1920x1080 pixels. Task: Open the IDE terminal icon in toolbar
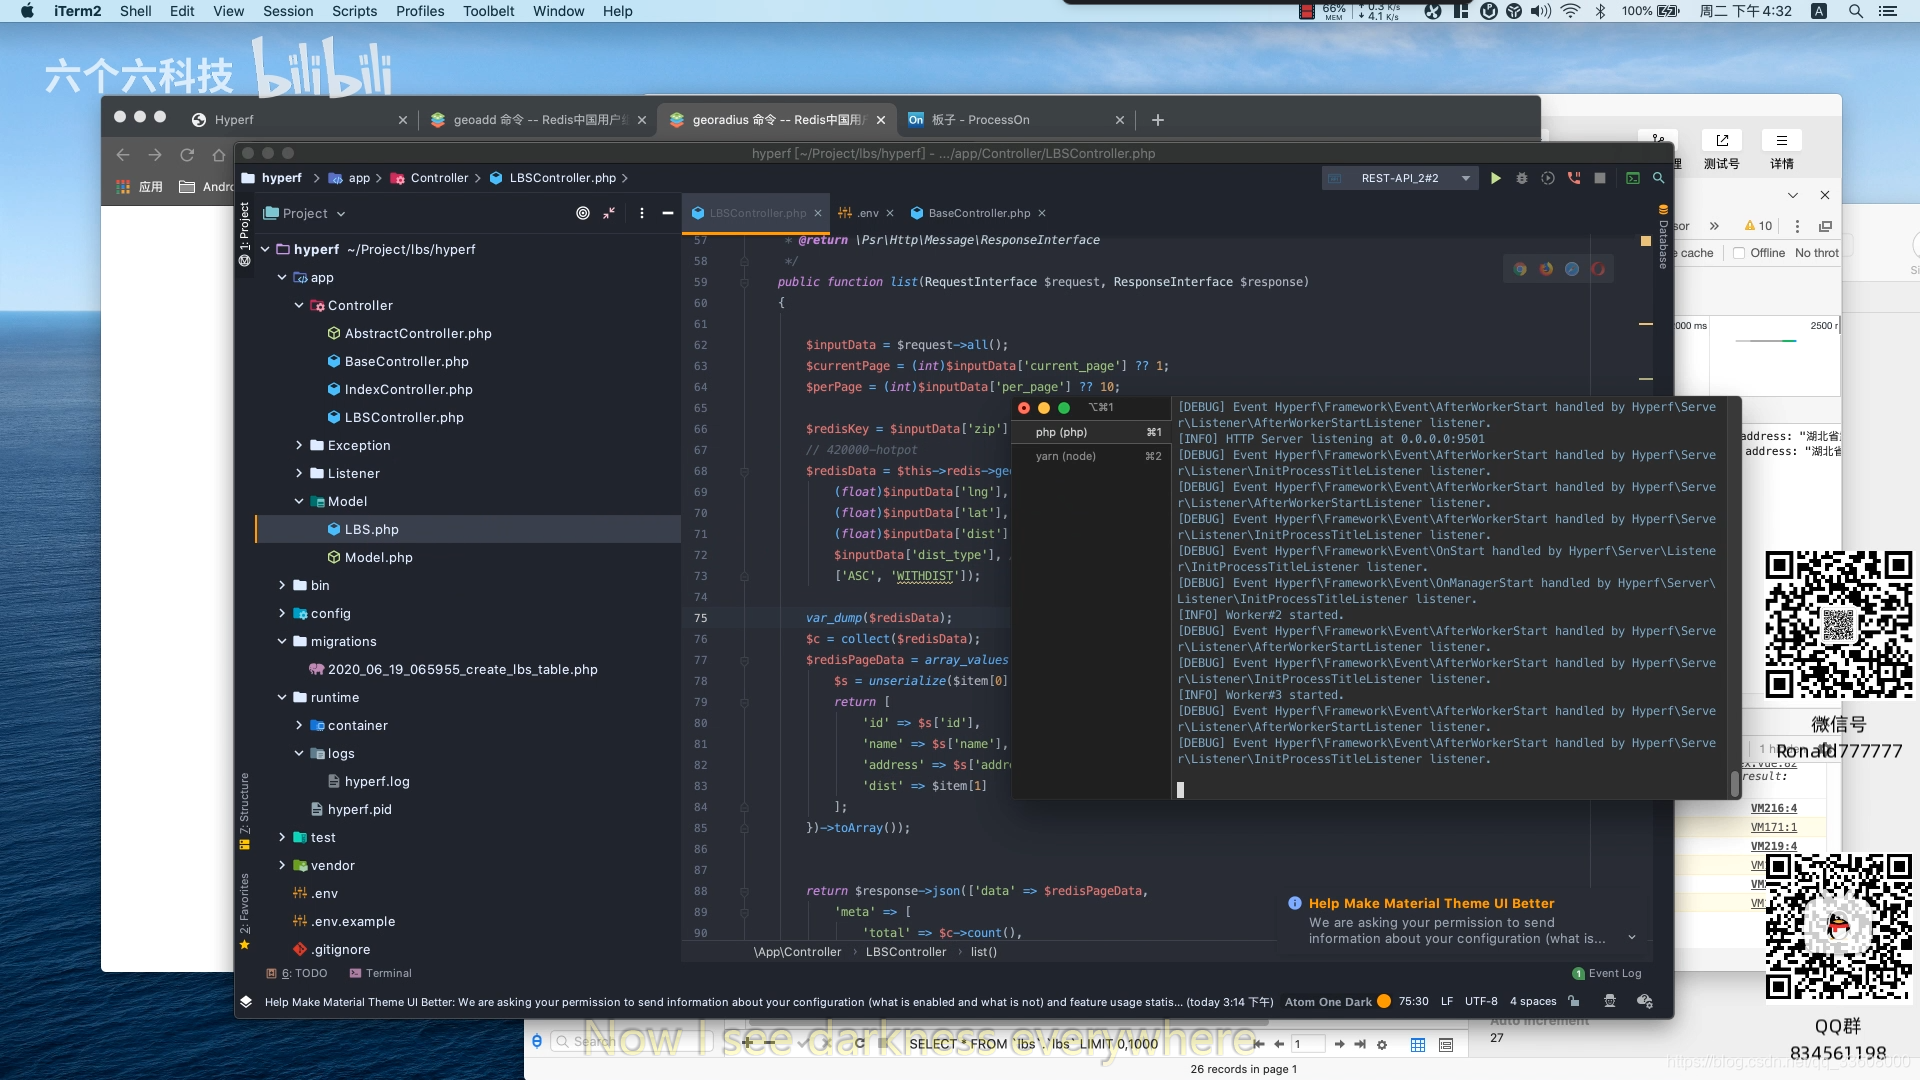[x=1633, y=178]
